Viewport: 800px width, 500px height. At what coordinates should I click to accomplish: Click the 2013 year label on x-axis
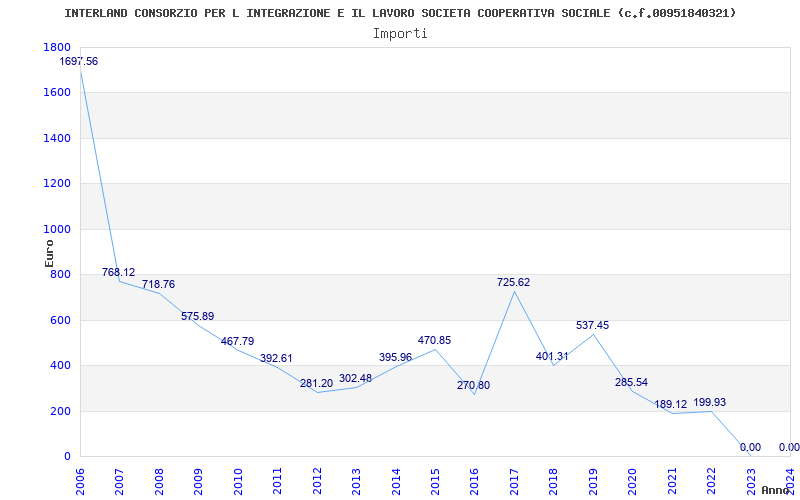pyautogui.click(x=356, y=481)
